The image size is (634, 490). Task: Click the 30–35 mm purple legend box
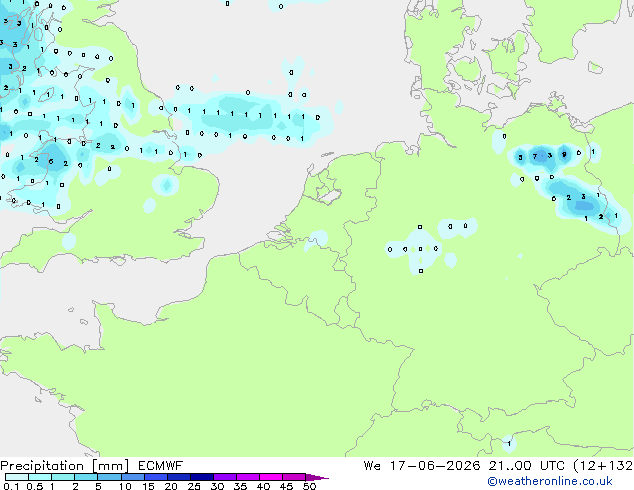225,477
